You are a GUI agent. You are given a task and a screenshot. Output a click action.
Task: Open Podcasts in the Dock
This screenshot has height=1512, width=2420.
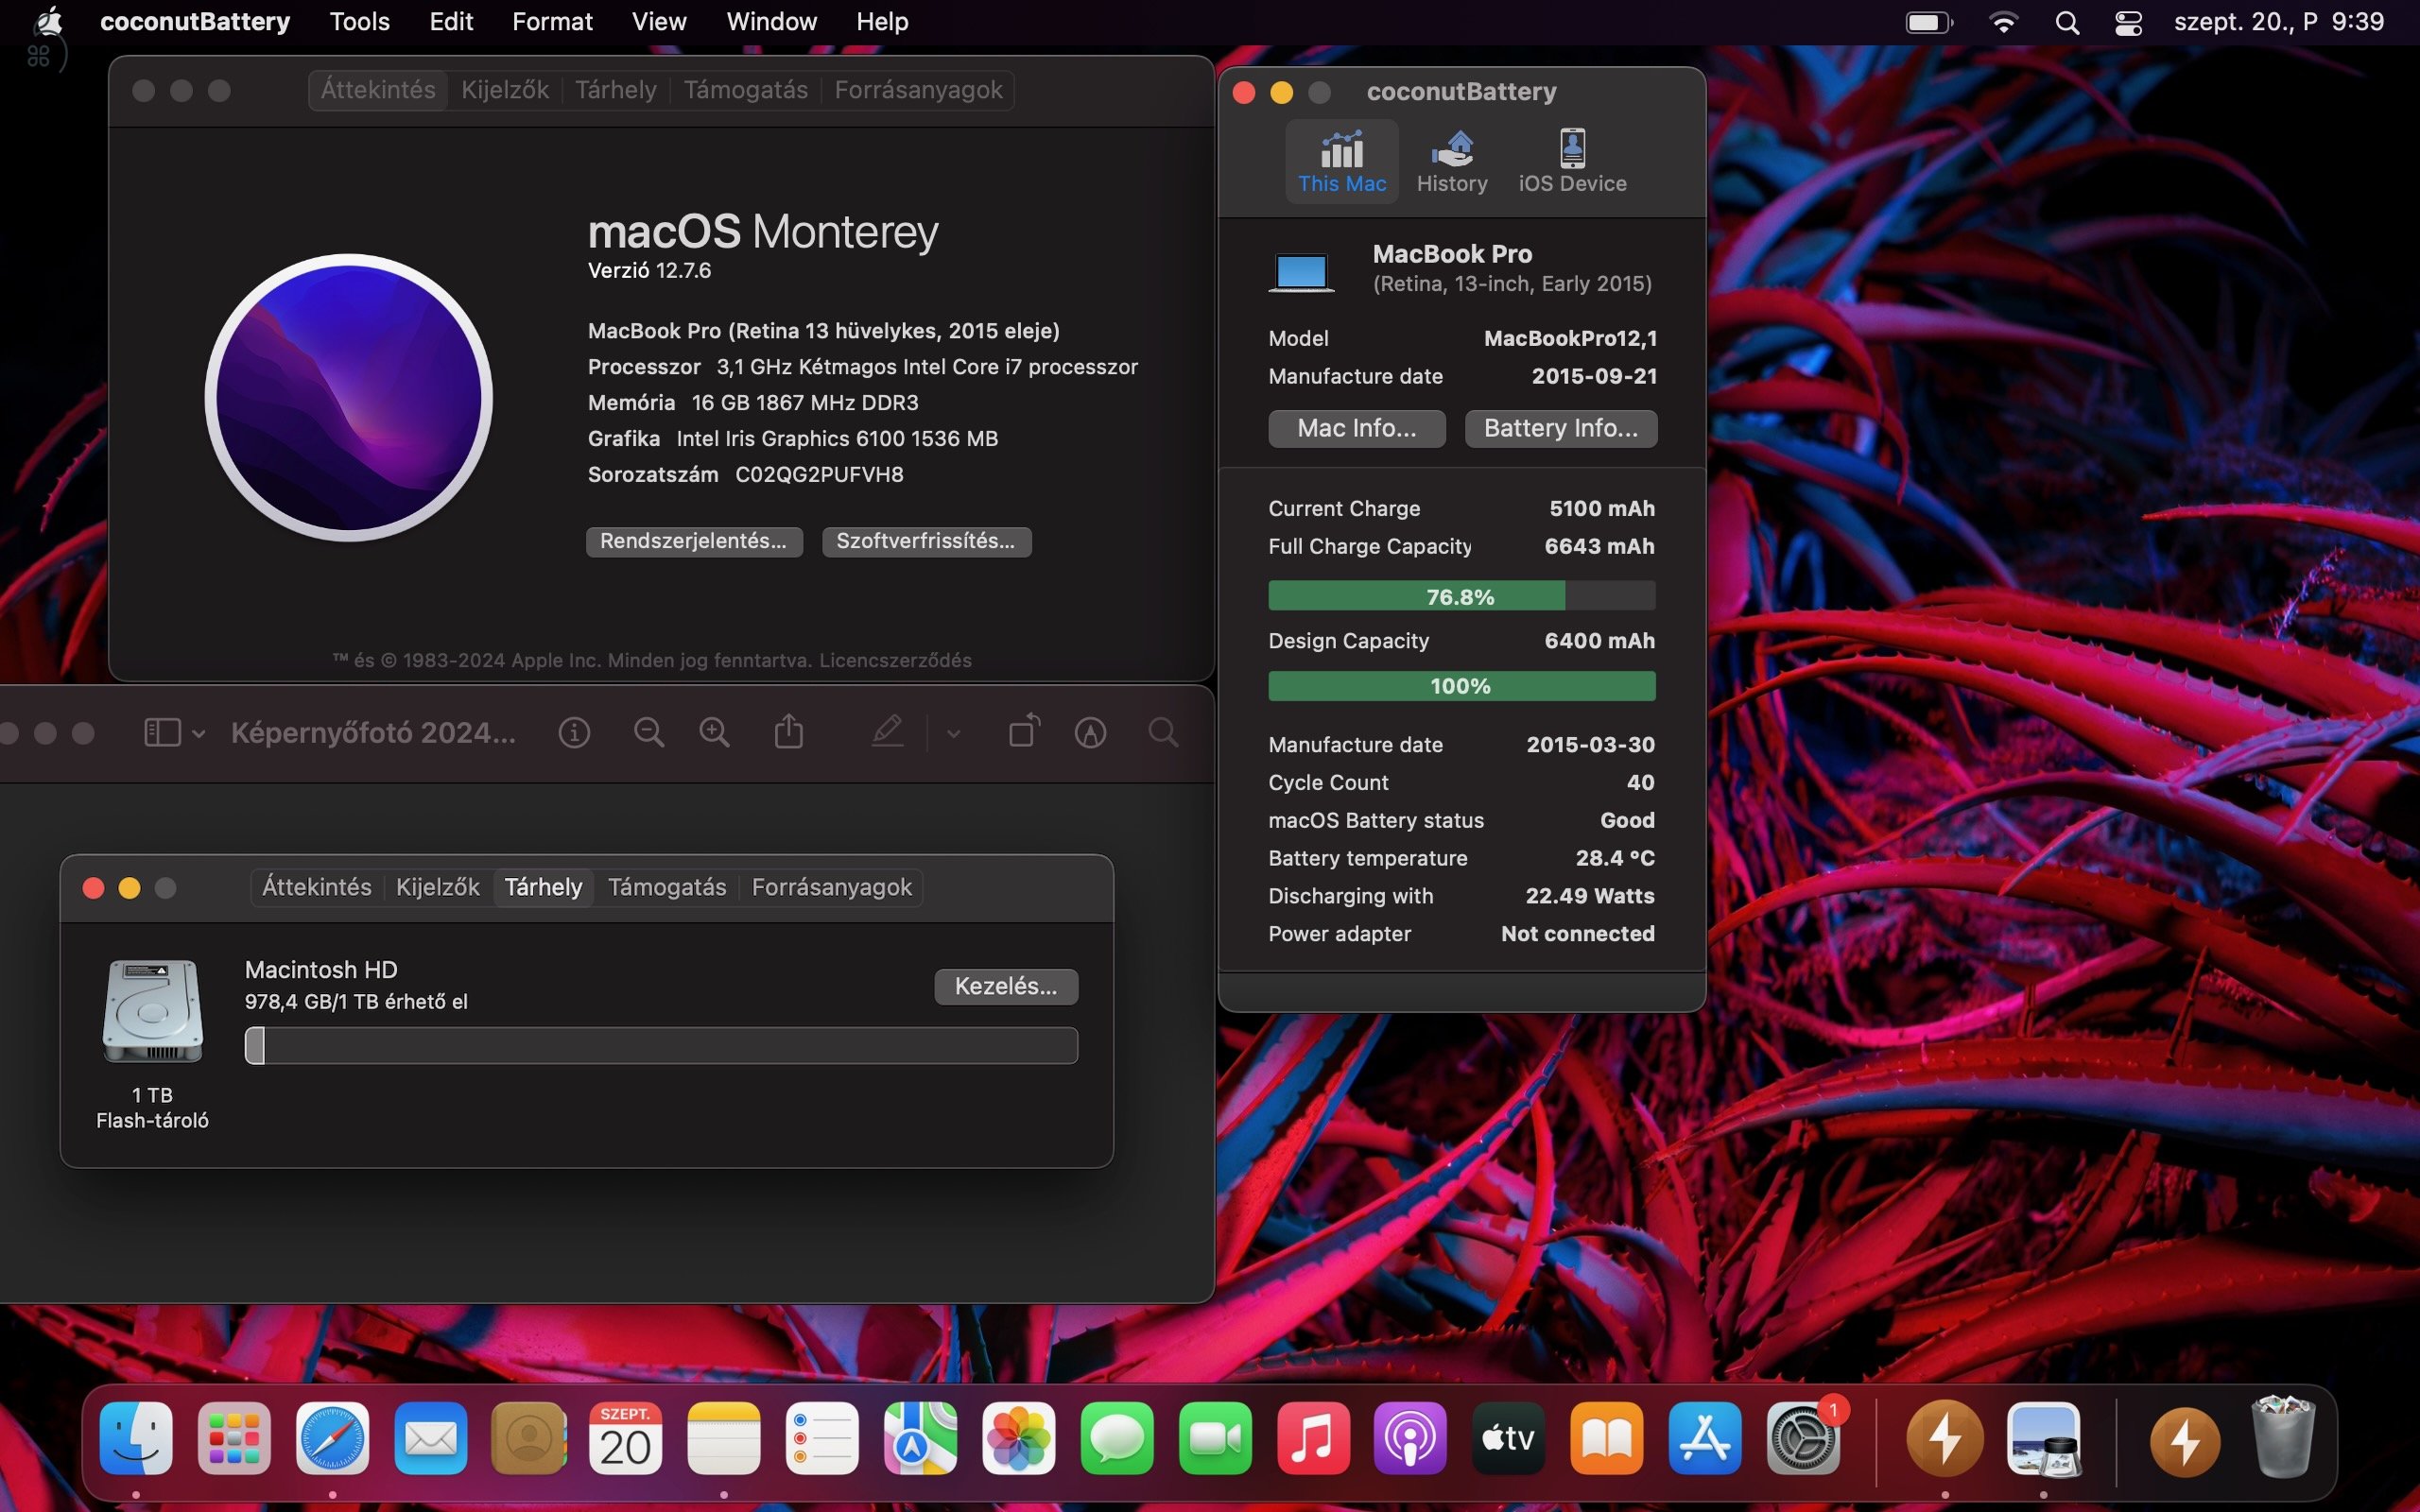click(x=1411, y=1439)
